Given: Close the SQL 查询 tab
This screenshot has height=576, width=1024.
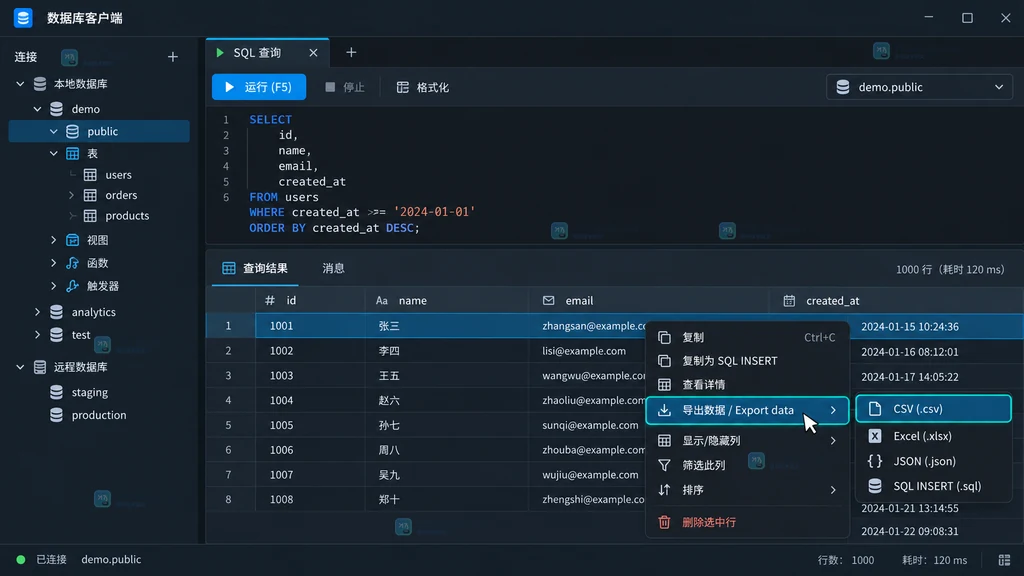Looking at the screenshot, I should pyautogui.click(x=313, y=53).
